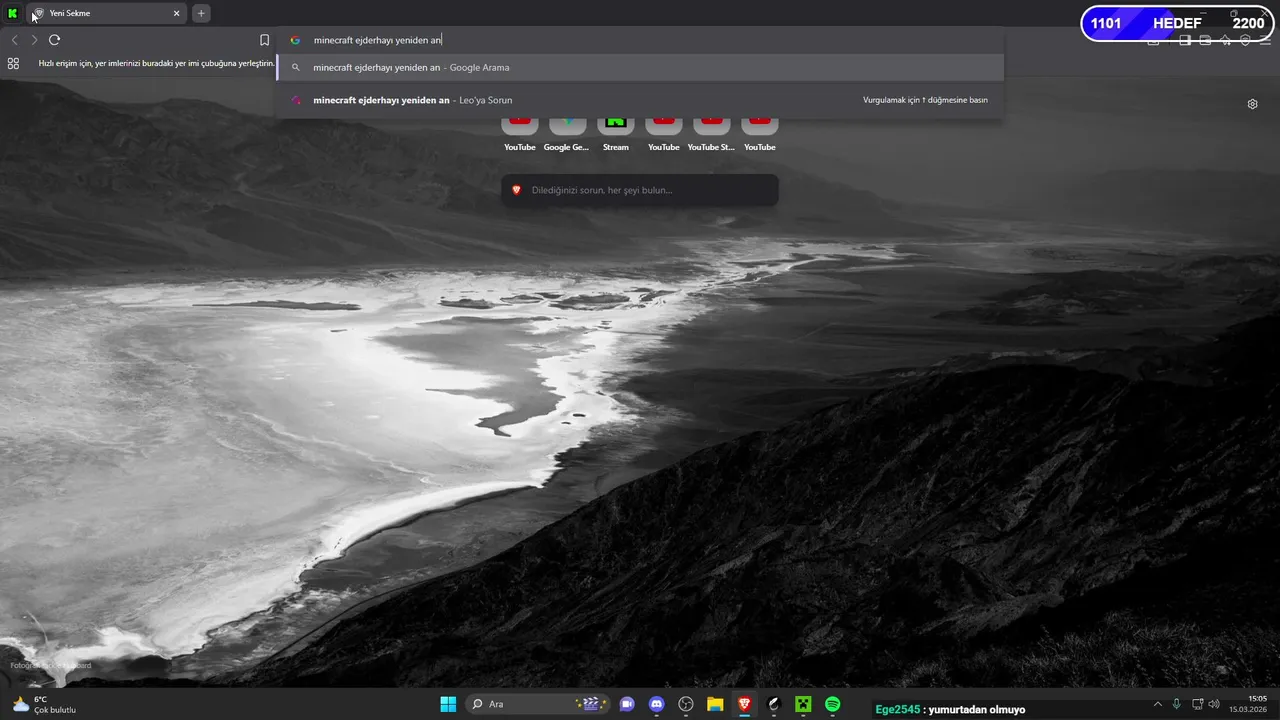Image resolution: width=1280 pixels, height=720 pixels.
Task: Select the Leo'ya Sorun suggestion
Action: [640, 100]
